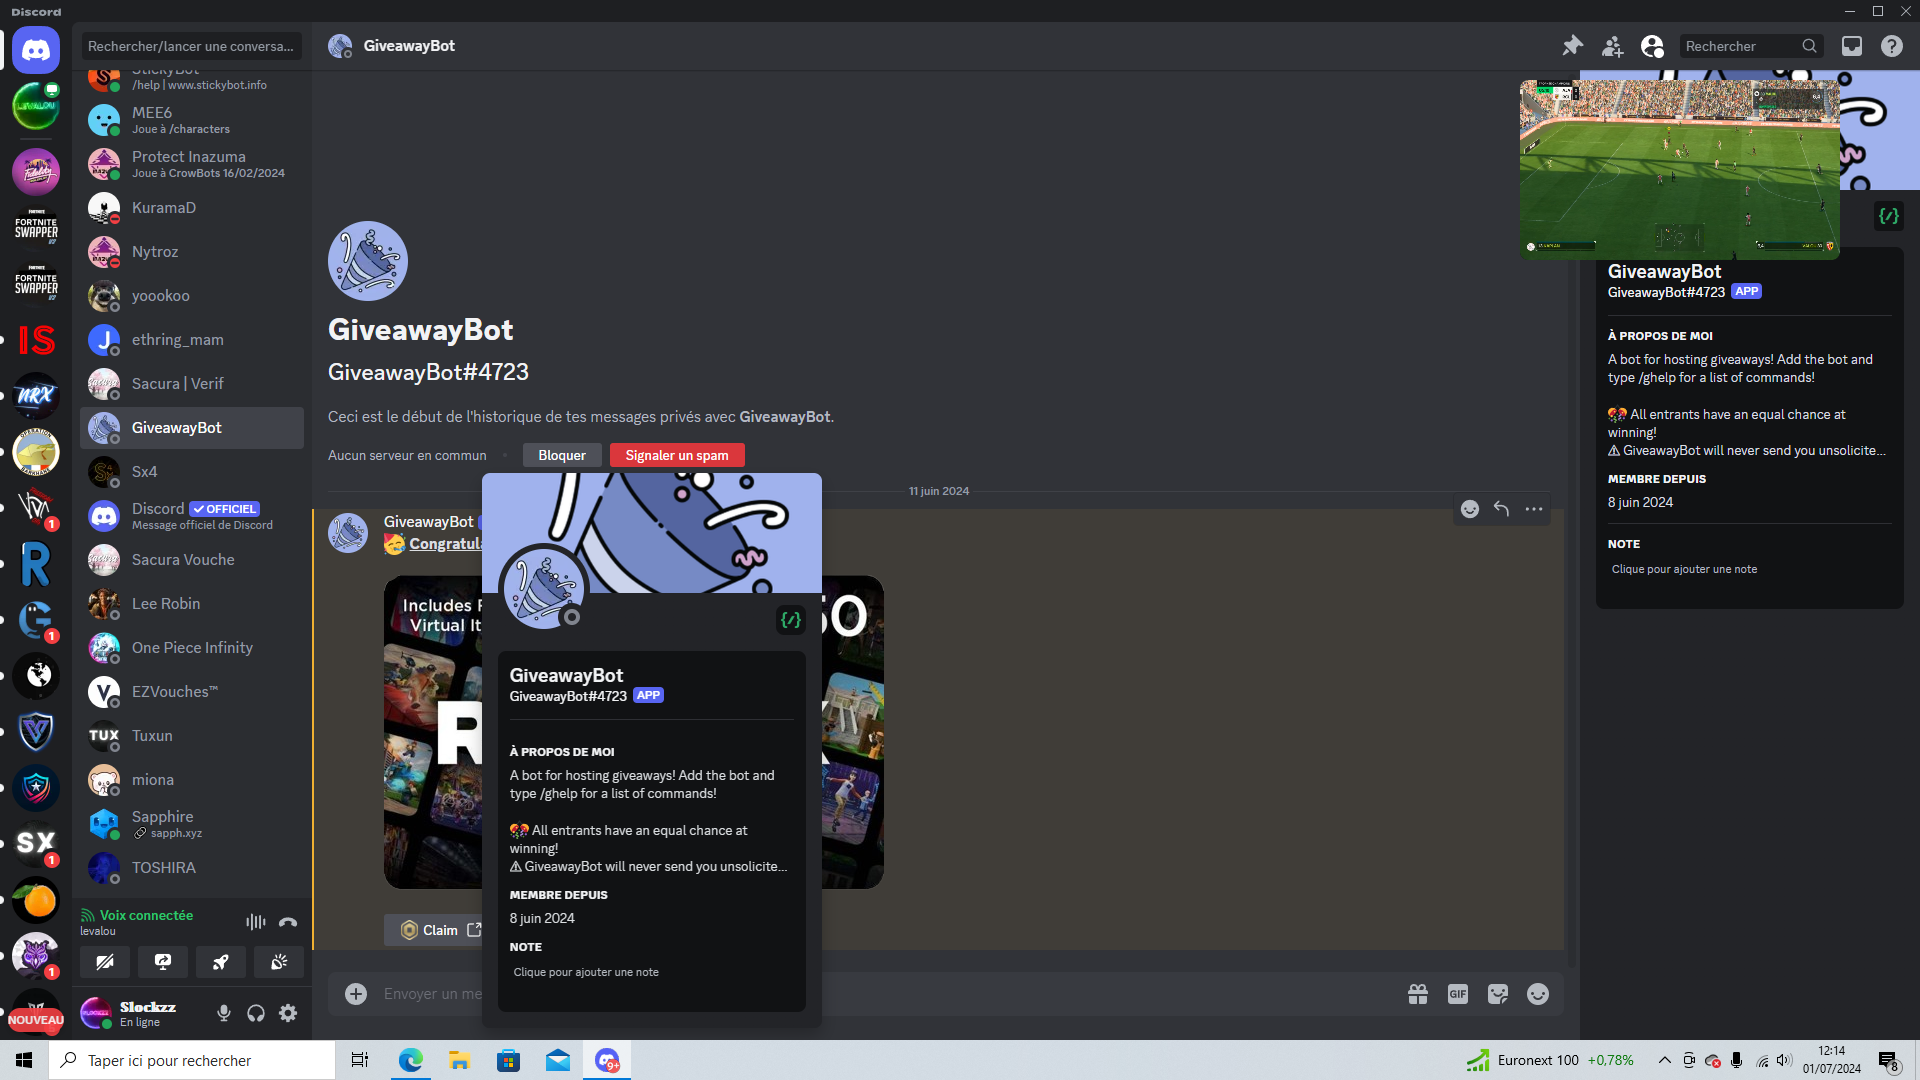Toggle noise suppression waveform icon

(256, 922)
